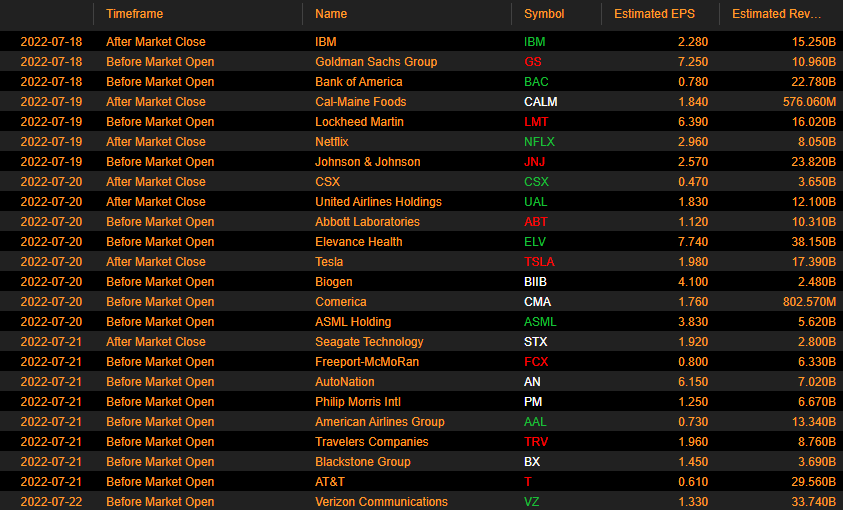Click the Name column header

(x=331, y=14)
